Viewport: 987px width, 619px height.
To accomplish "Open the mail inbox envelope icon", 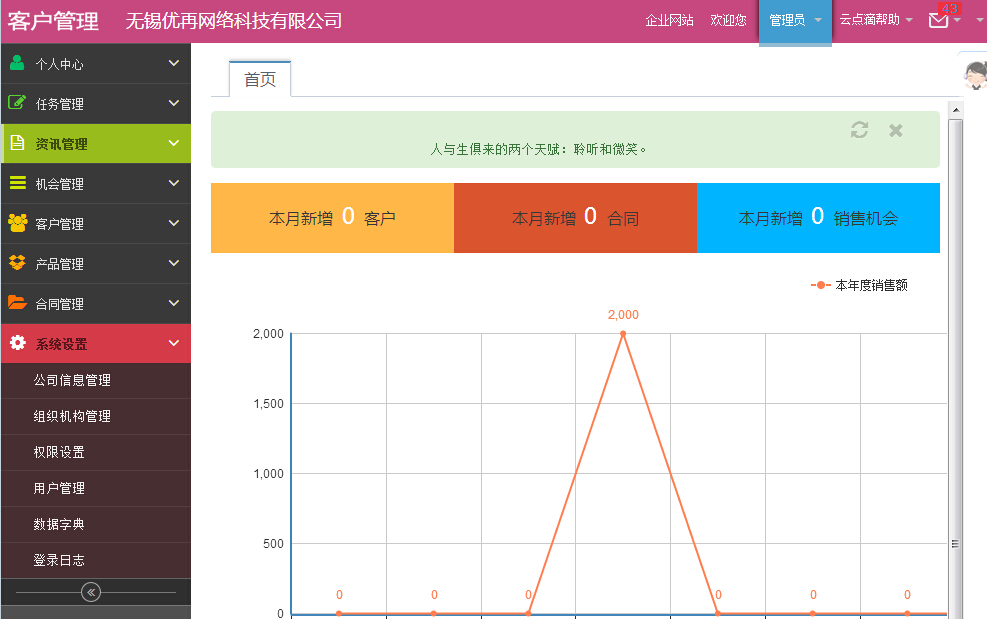I will (x=938, y=20).
